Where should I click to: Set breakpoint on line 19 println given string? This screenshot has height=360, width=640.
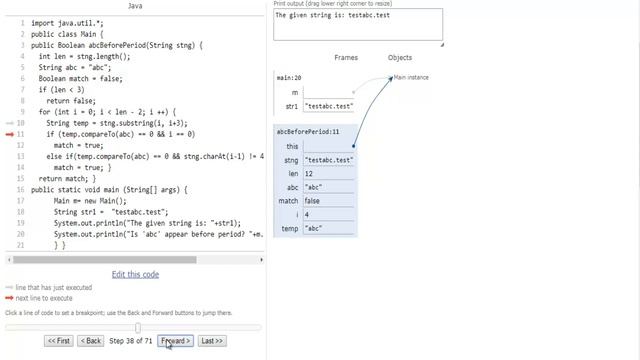coord(147,223)
